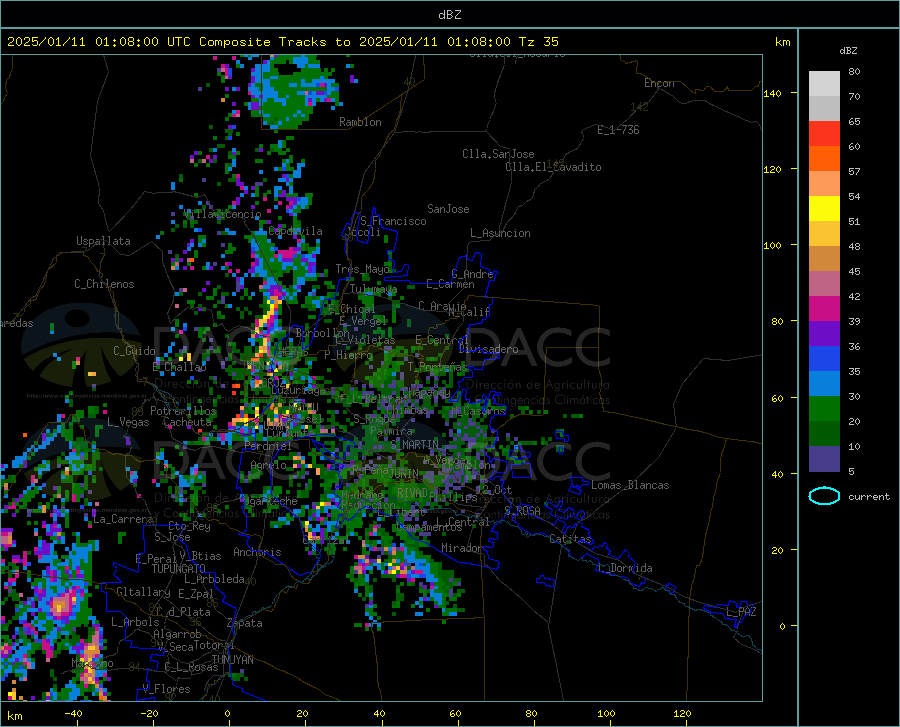Click the 'C_Chilenos' map label
The image size is (900, 727).
[104, 284]
